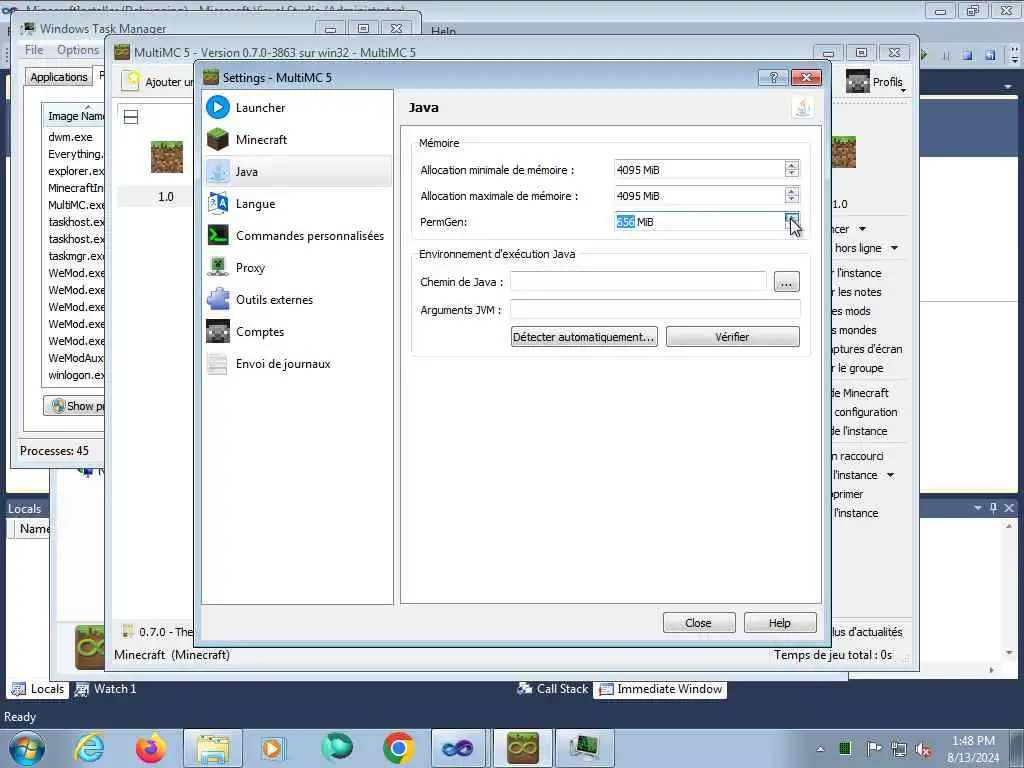Screen dimensions: 1024x768
Task: Click the minimum memory allocation field
Action: 699,169
